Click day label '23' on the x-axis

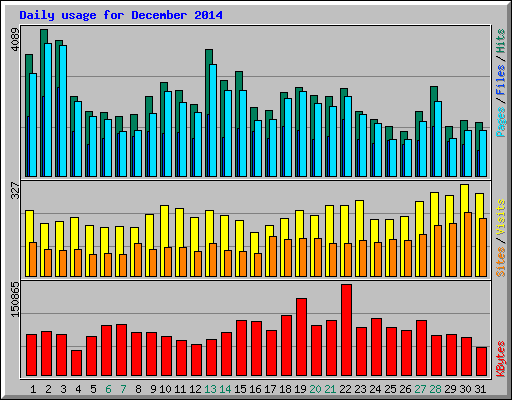point(360,389)
